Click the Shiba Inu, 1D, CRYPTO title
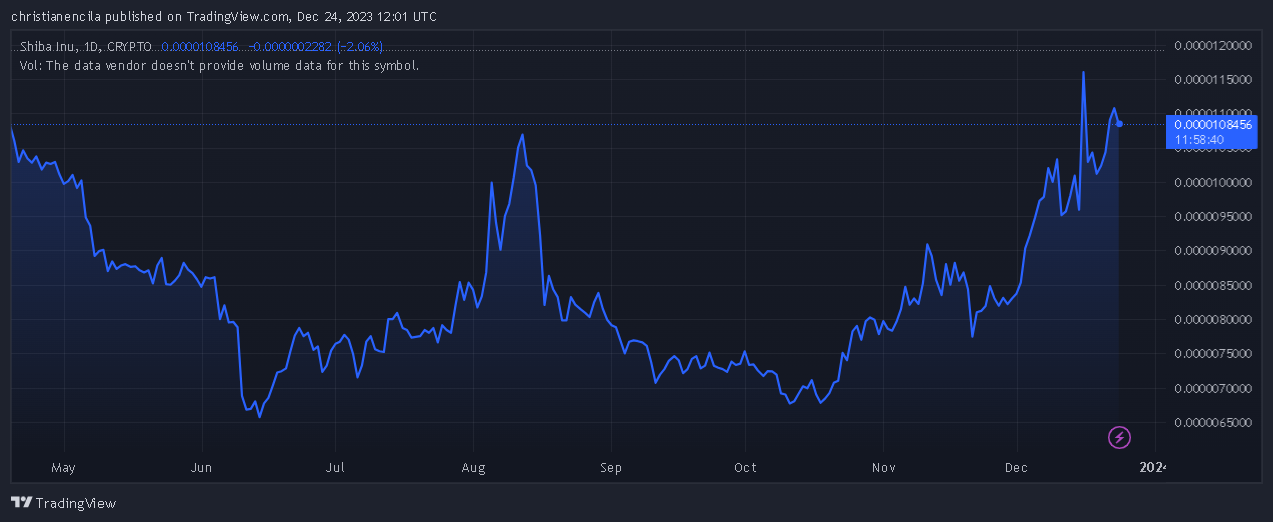The height and width of the screenshot is (522, 1273). (85, 47)
